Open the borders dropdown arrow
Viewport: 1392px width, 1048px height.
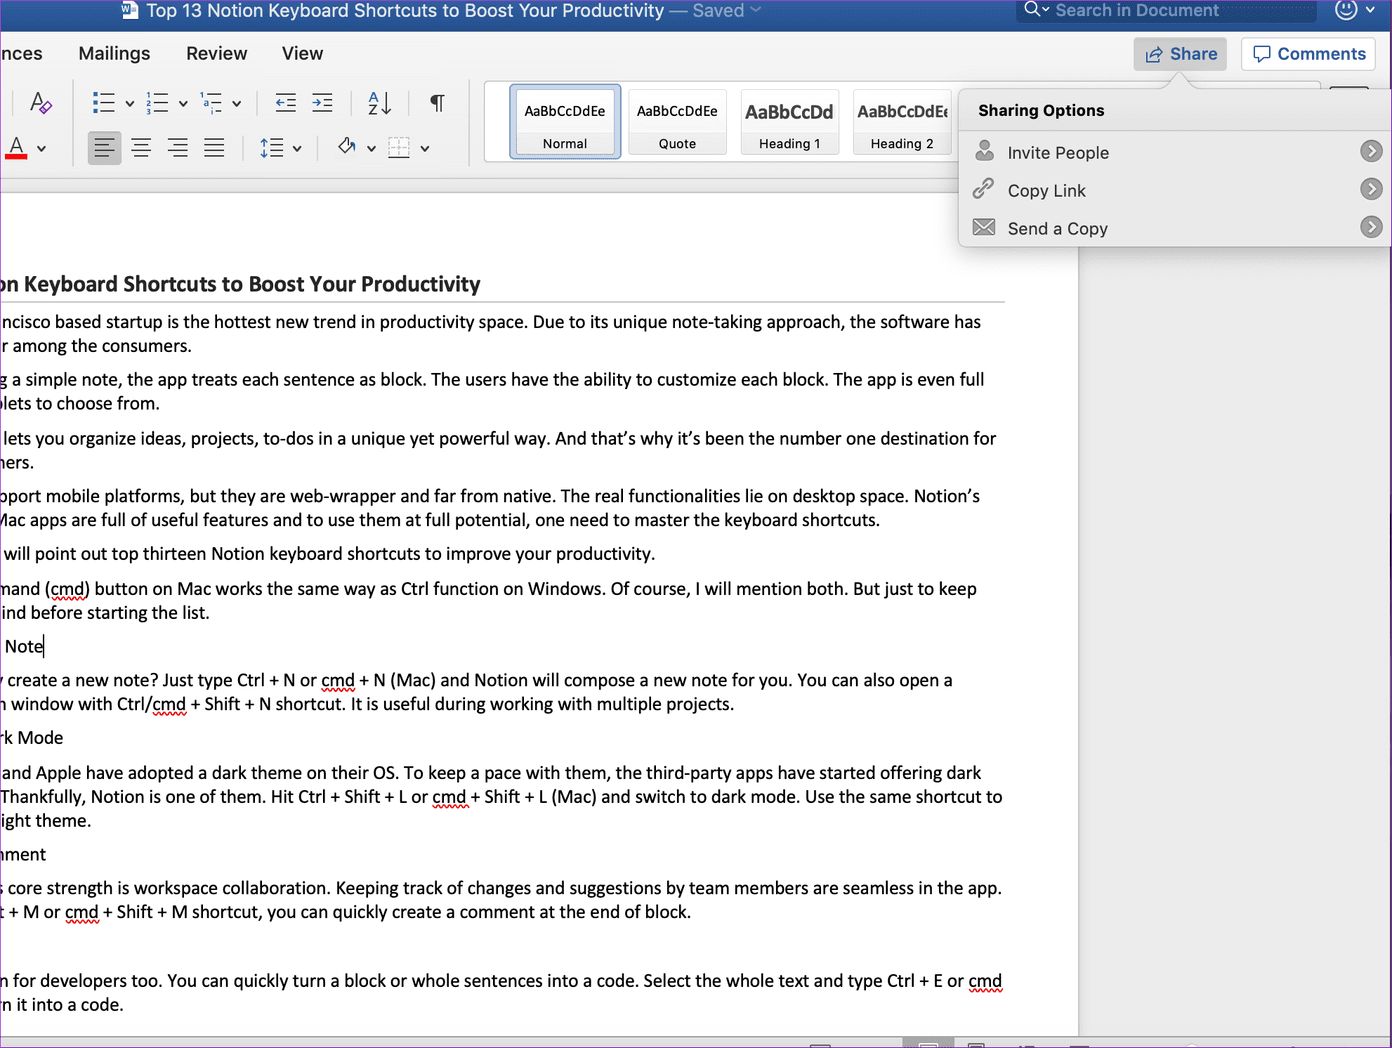(x=425, y=148)
